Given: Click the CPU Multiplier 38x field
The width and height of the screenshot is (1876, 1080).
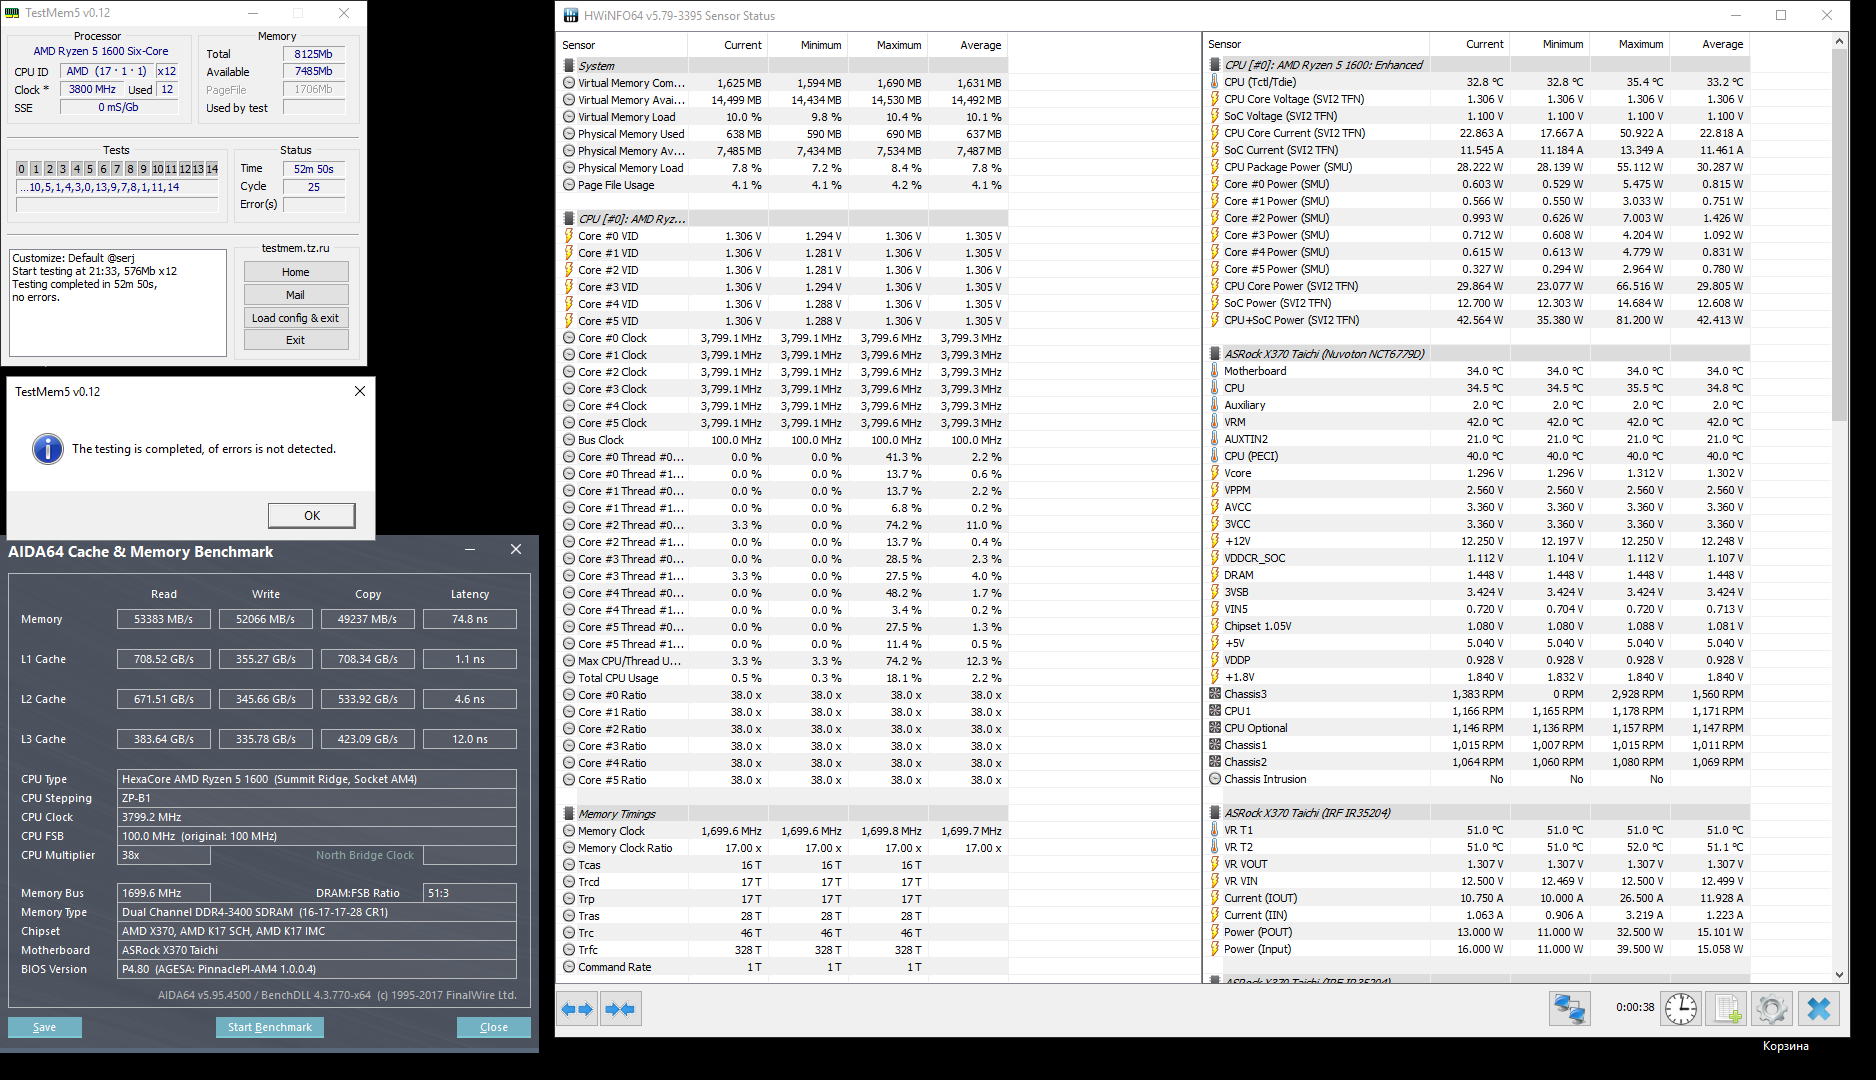Looking at the screenshot, I should 164,855.
